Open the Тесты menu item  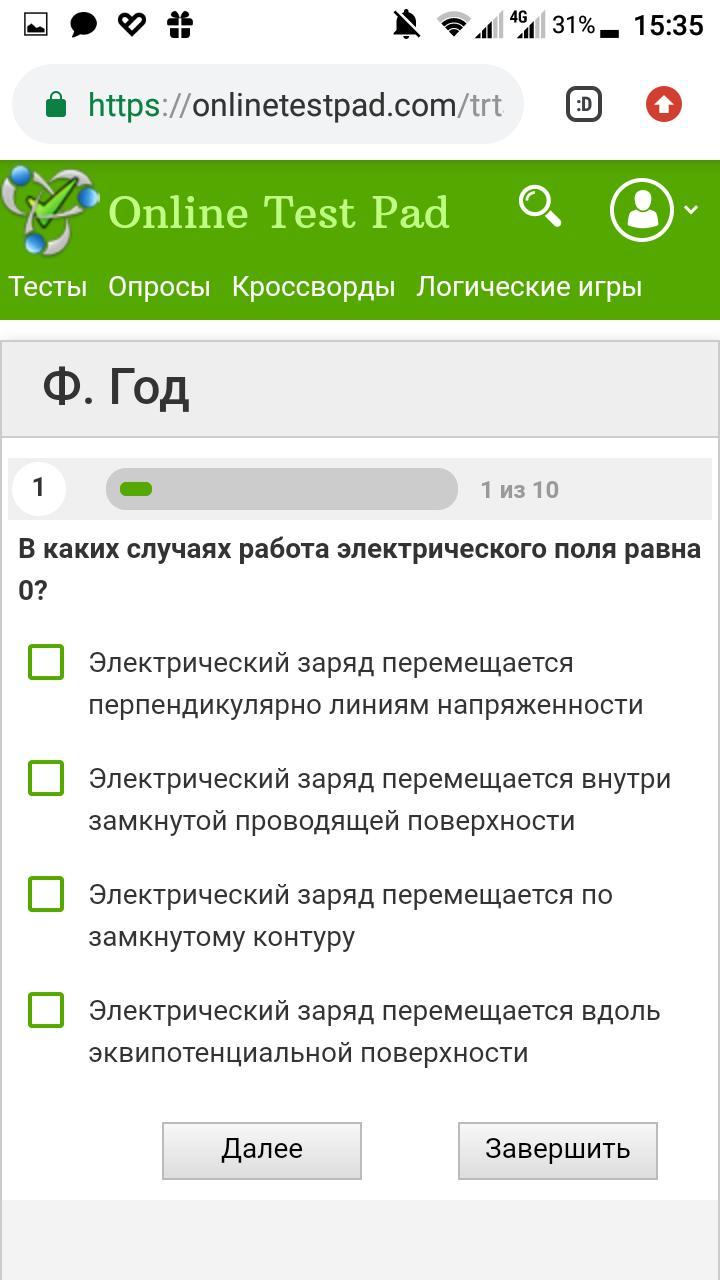pos(48,287)
